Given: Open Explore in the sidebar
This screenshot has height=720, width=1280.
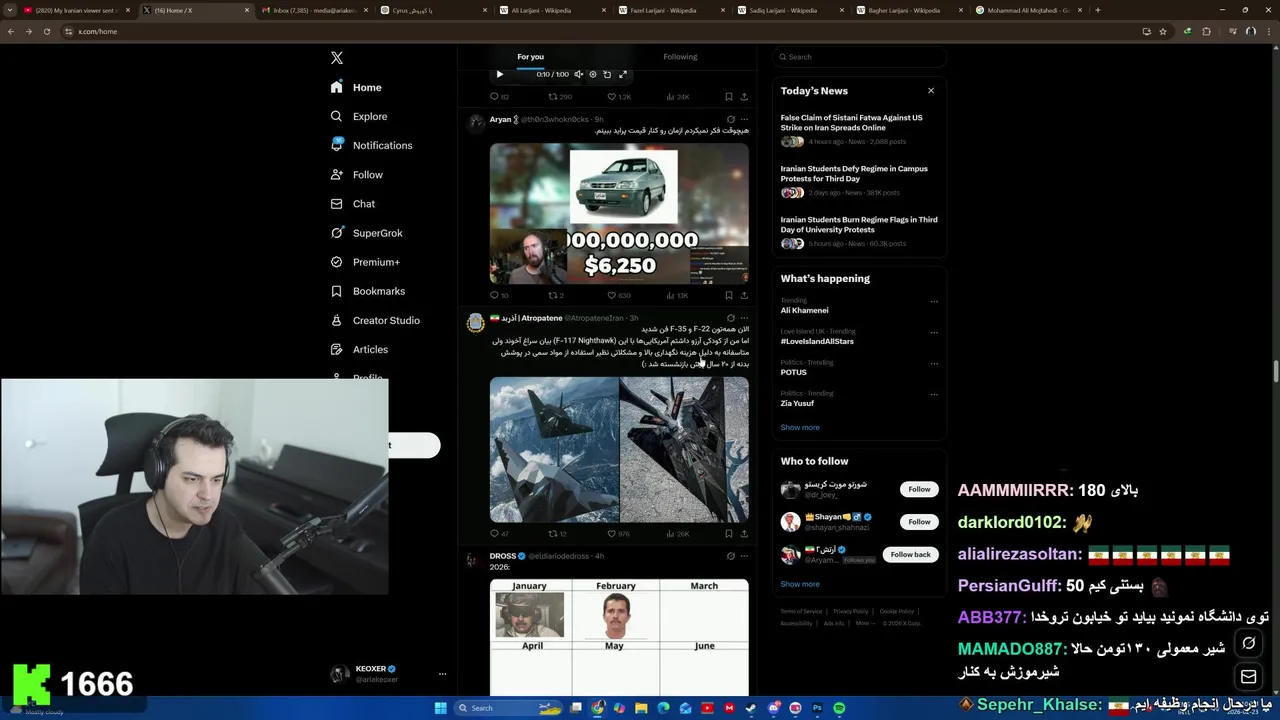Looking at the screenshot, I should click(x=358, y=117).
